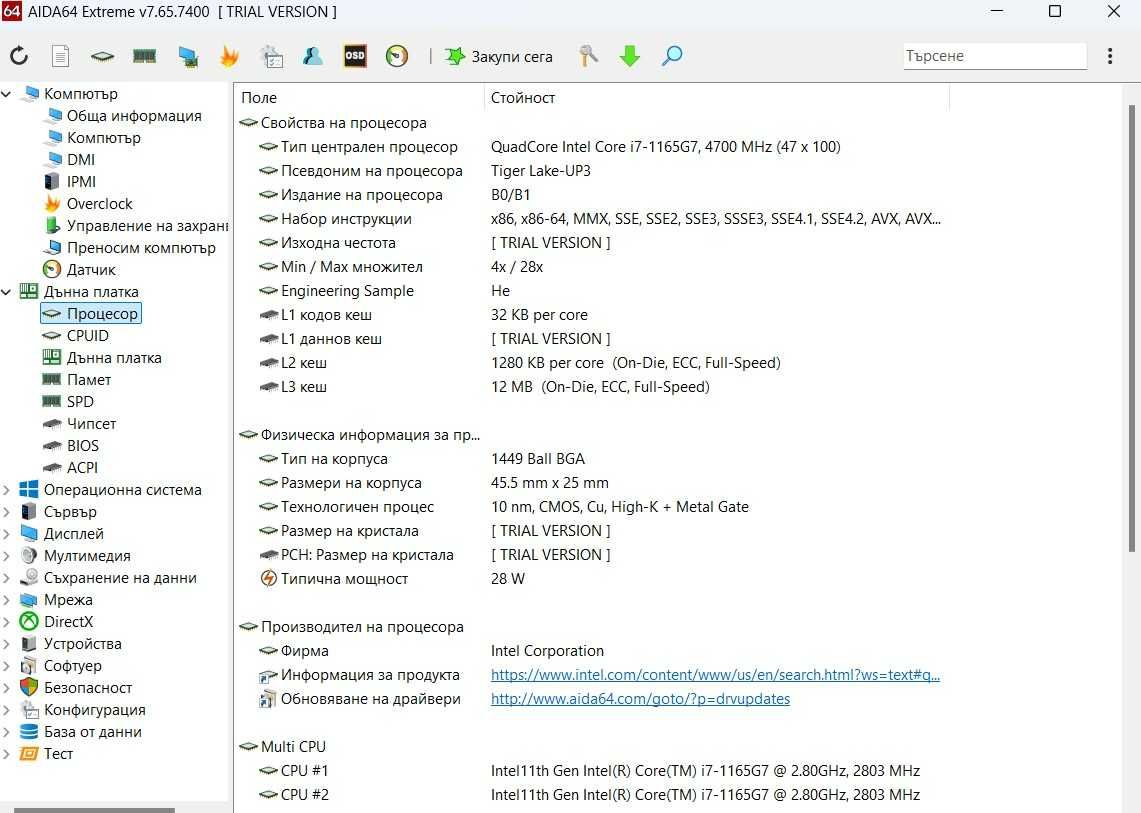Expand the Мултимедия node

click(x=7, y=556)
